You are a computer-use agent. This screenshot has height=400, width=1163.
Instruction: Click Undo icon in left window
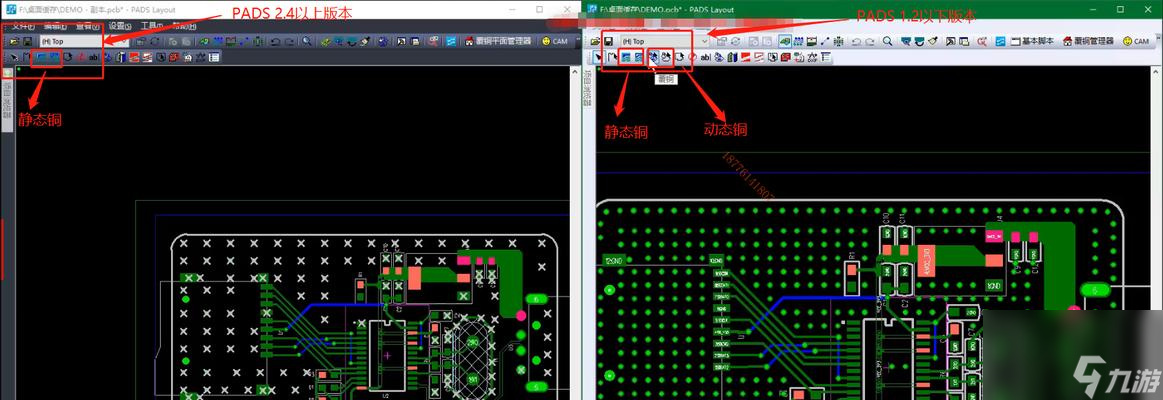pos(274,42)
